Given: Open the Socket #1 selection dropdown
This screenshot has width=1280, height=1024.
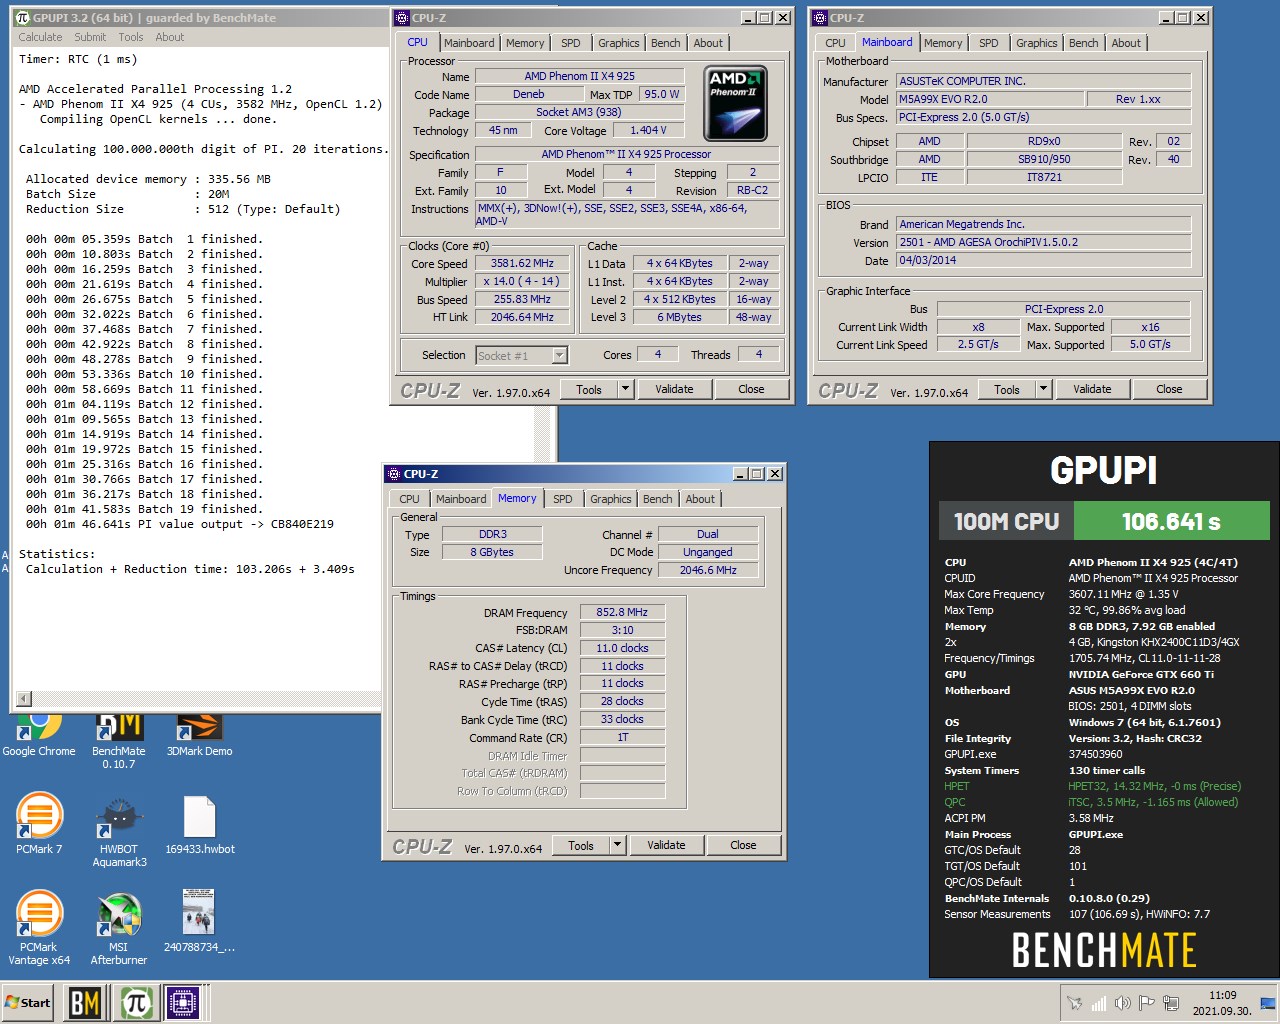Looking at the screenshot, I should click(x=521, y=355).
